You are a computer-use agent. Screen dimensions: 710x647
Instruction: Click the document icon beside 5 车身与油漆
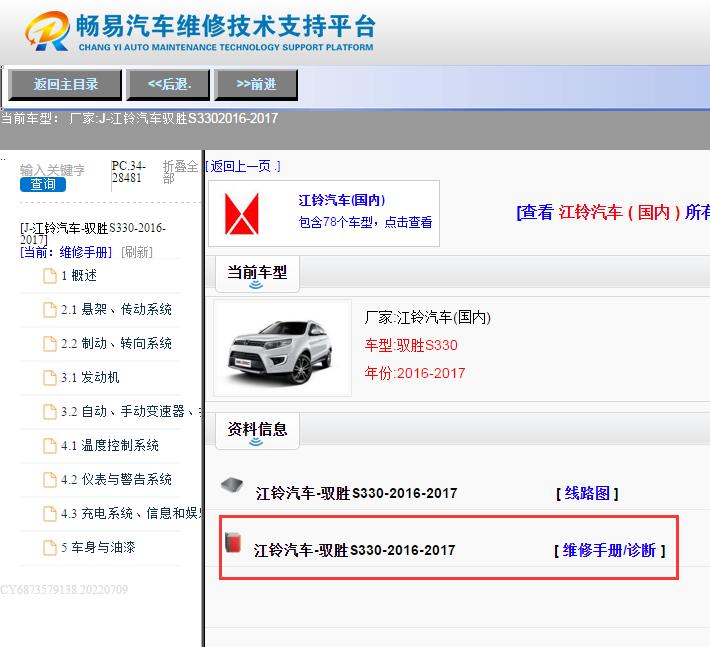click(50, 547)
